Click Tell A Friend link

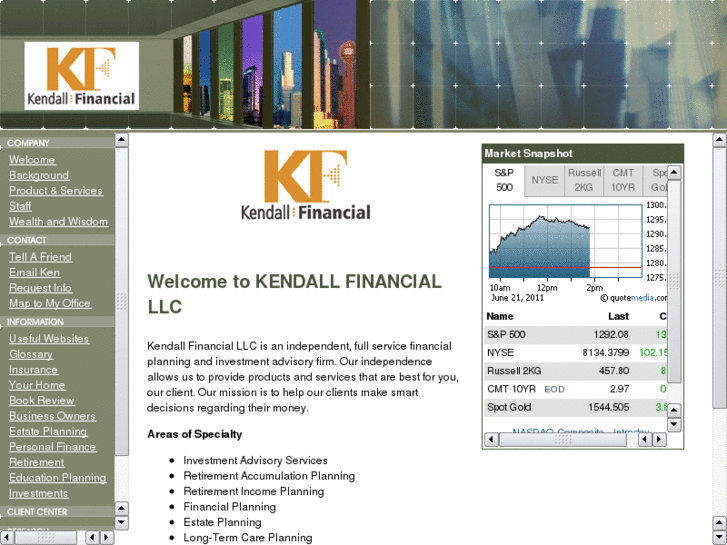coord(40,257)
